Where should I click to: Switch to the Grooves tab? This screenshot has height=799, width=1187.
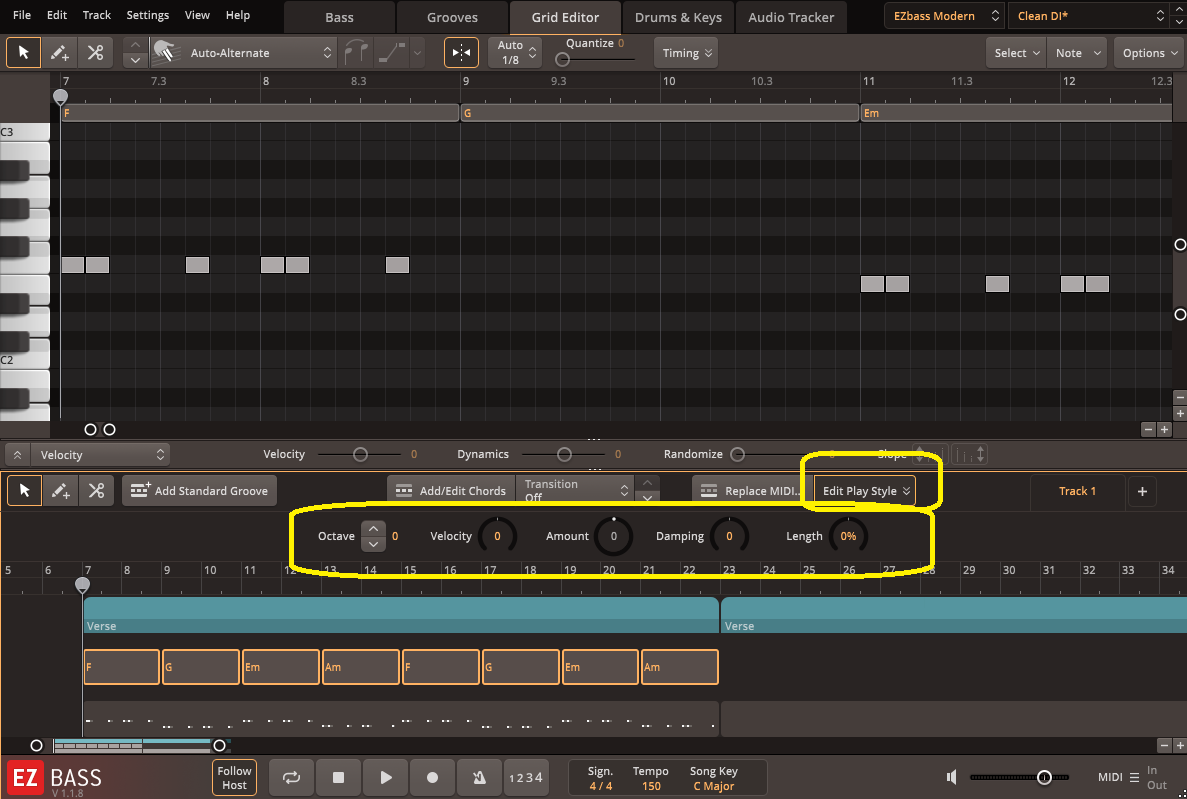tap(452, 17)
